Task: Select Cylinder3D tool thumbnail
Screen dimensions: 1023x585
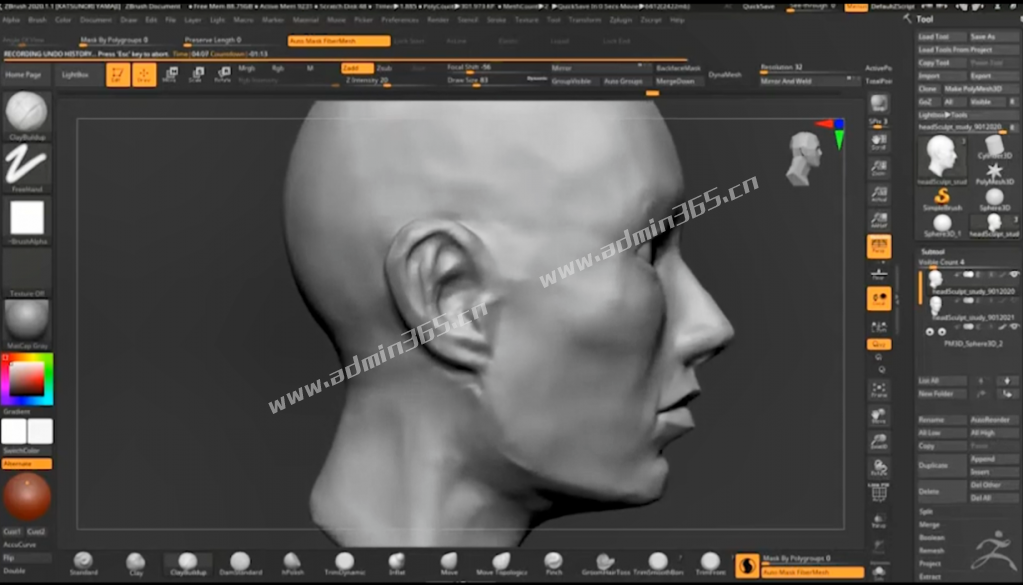Action: tap(994, 147)
